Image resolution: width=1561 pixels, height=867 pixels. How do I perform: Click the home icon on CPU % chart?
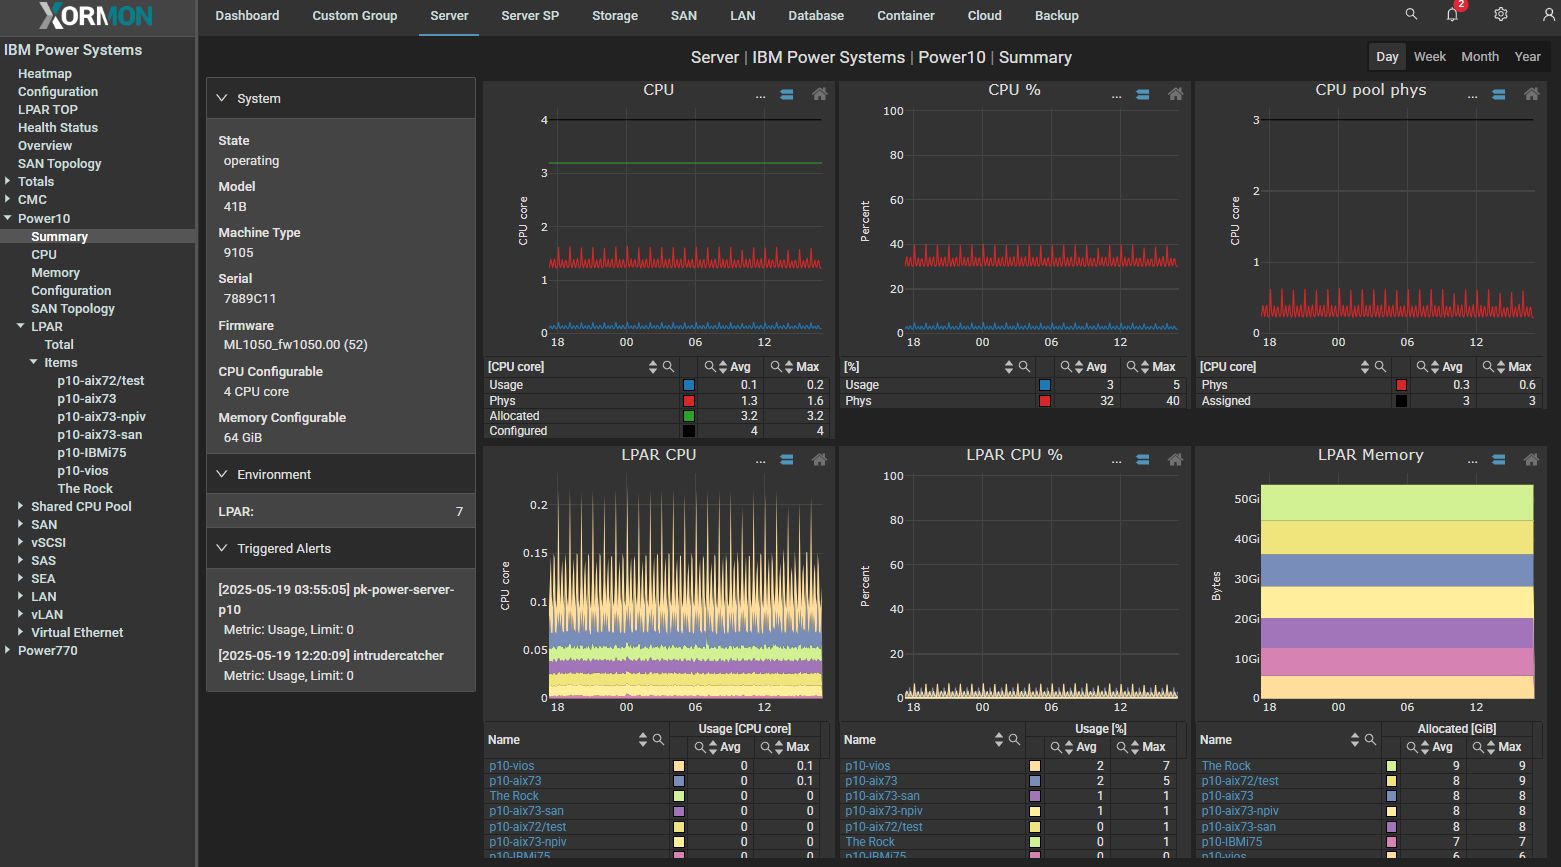click(x=1175, y=94)
